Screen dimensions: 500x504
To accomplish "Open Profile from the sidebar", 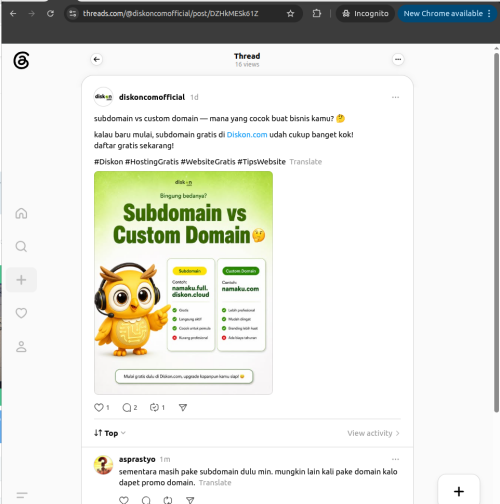I will tap(21, 347).
